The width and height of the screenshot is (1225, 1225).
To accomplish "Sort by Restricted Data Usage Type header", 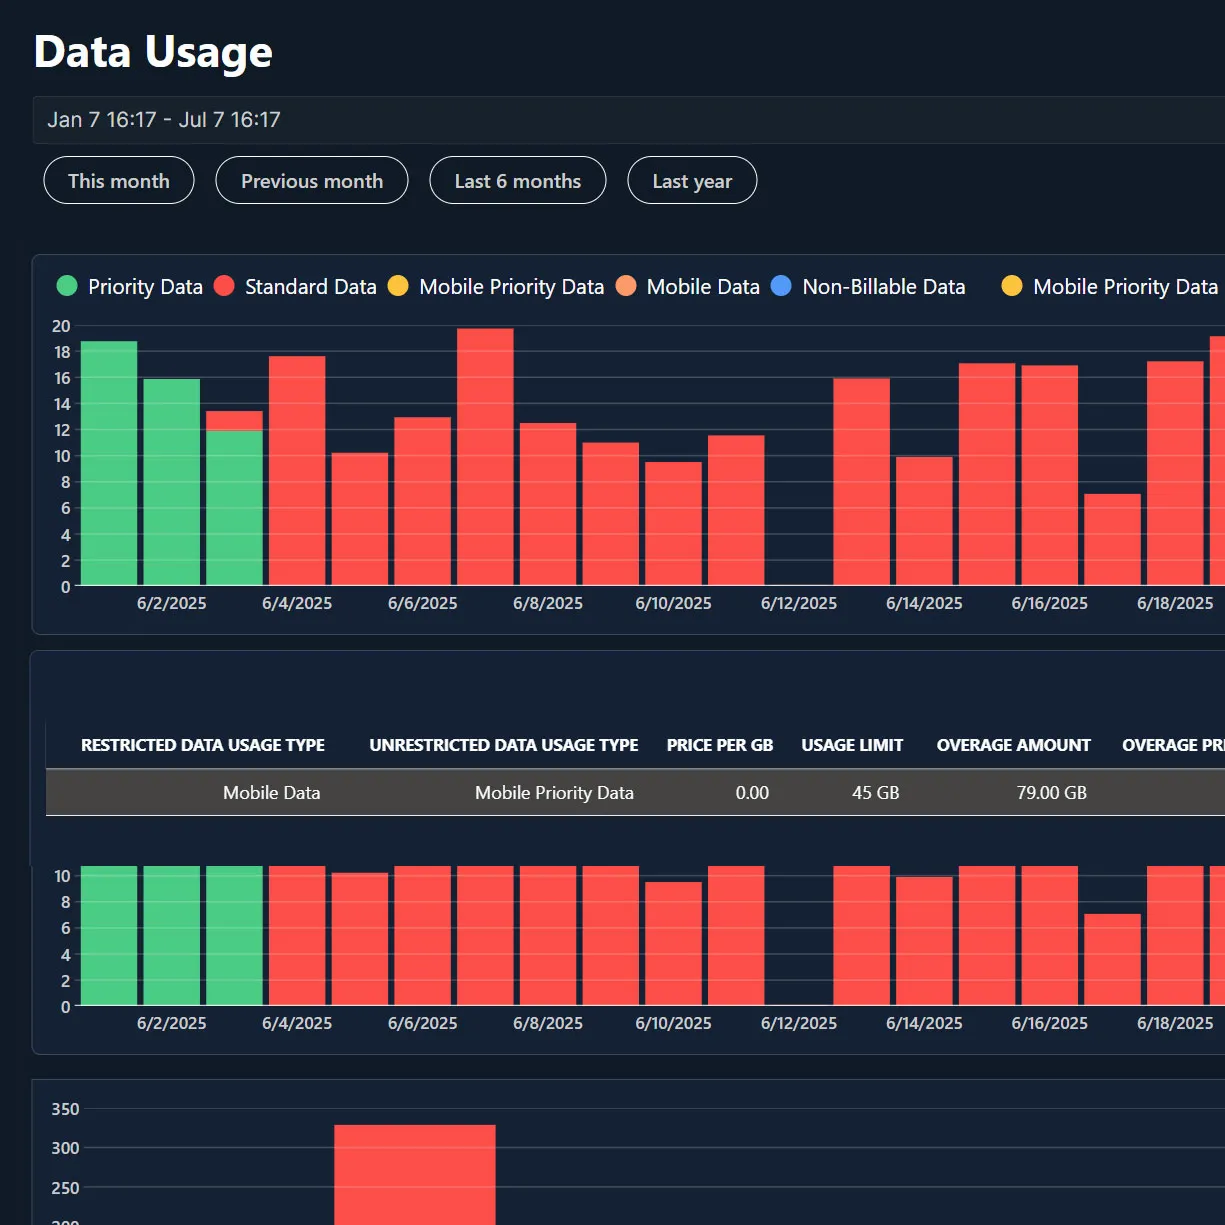I will point(203,745).
